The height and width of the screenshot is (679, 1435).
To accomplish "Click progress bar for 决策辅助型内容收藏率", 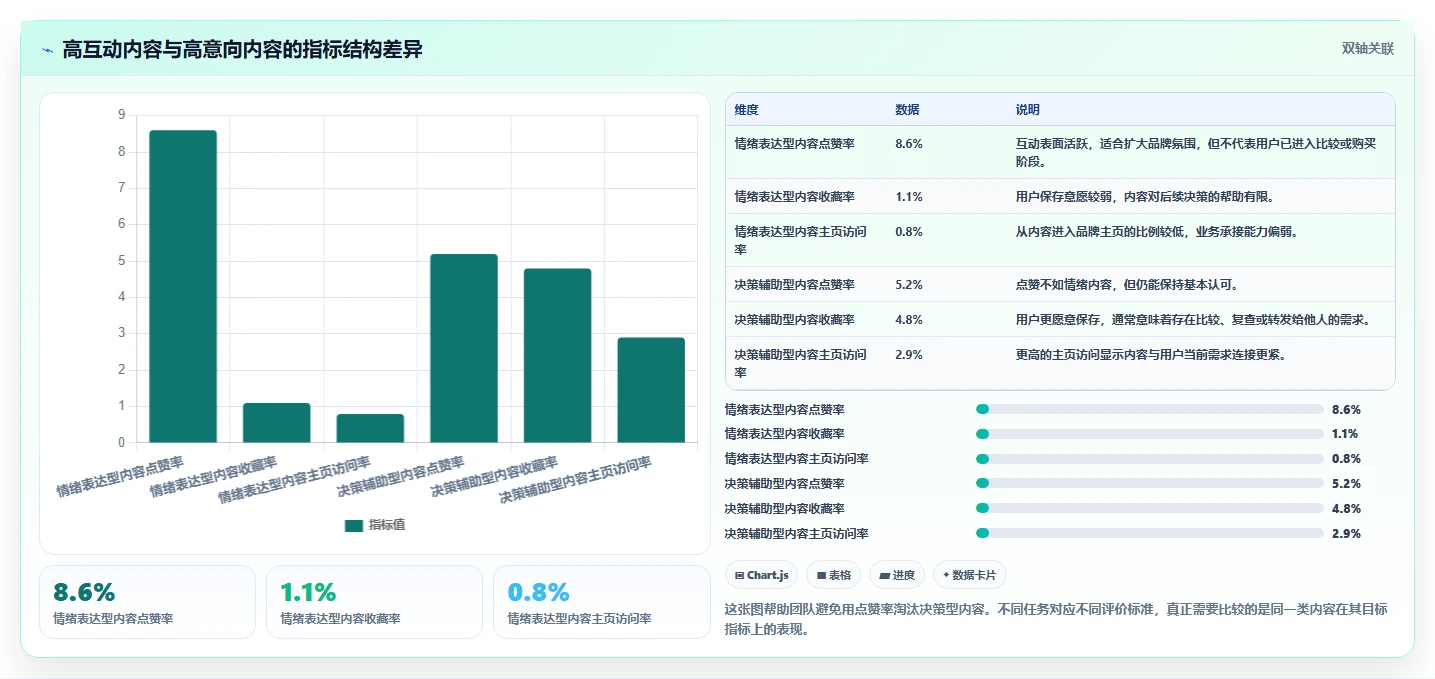I will pos(1150,509).
